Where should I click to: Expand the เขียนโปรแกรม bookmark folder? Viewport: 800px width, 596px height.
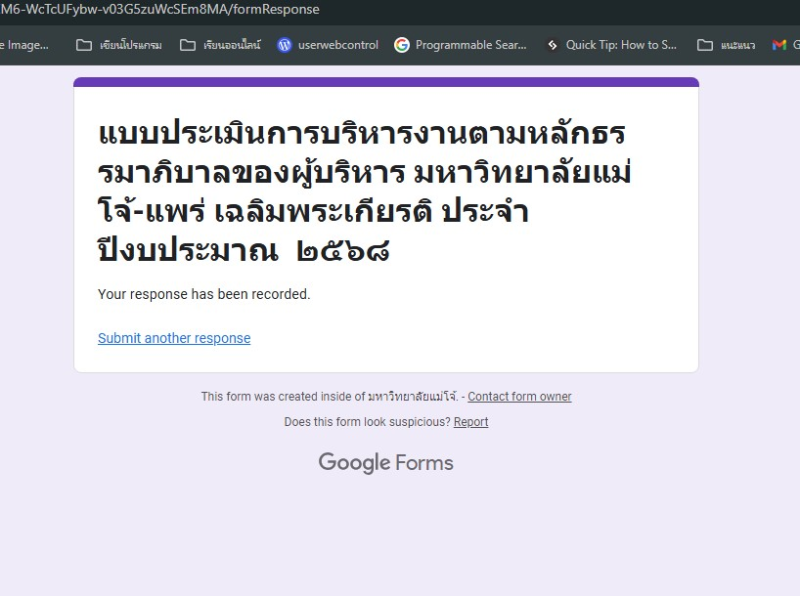119,45
